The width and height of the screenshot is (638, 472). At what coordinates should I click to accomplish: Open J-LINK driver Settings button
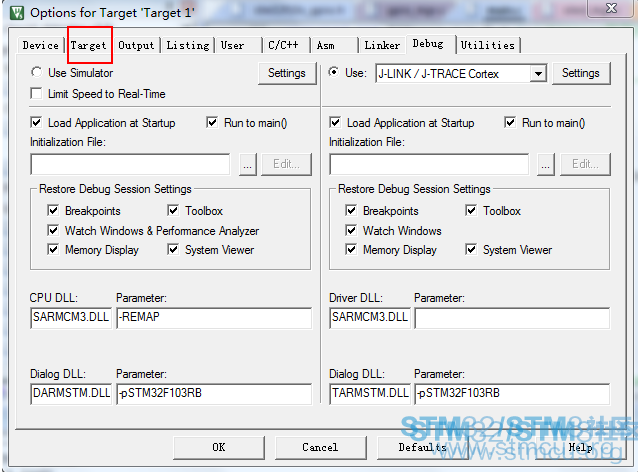click(x=581, y=73)
